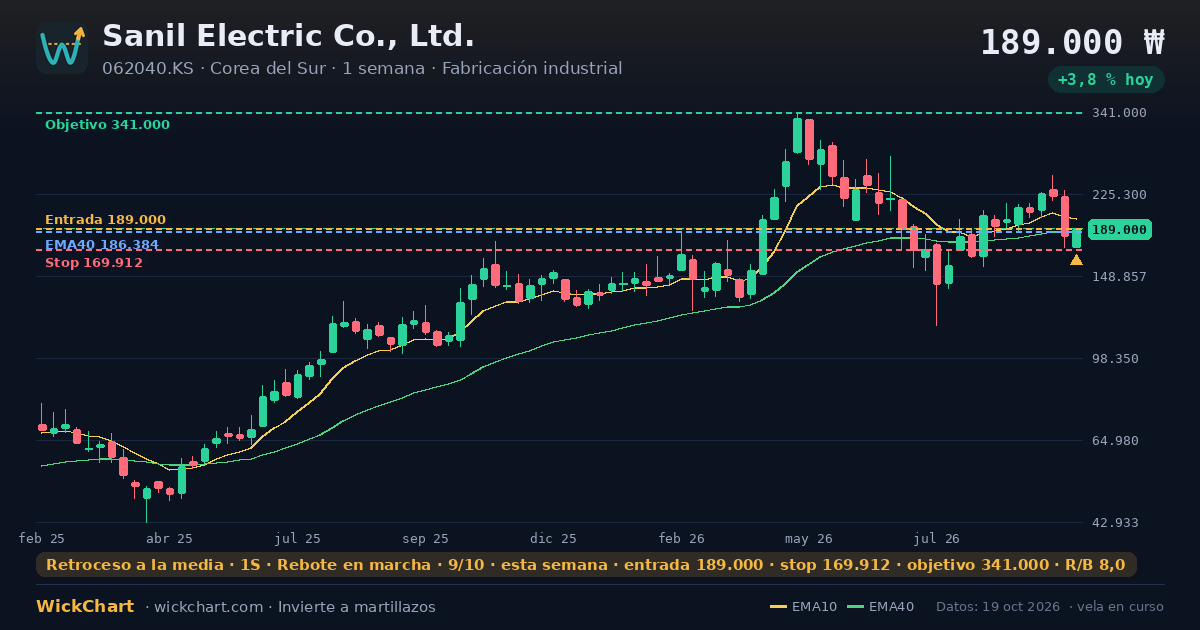Viewport: 1200px width, 630px height.
Task: Click the Invierte a martillazos tagline
Action: point(357,607)
